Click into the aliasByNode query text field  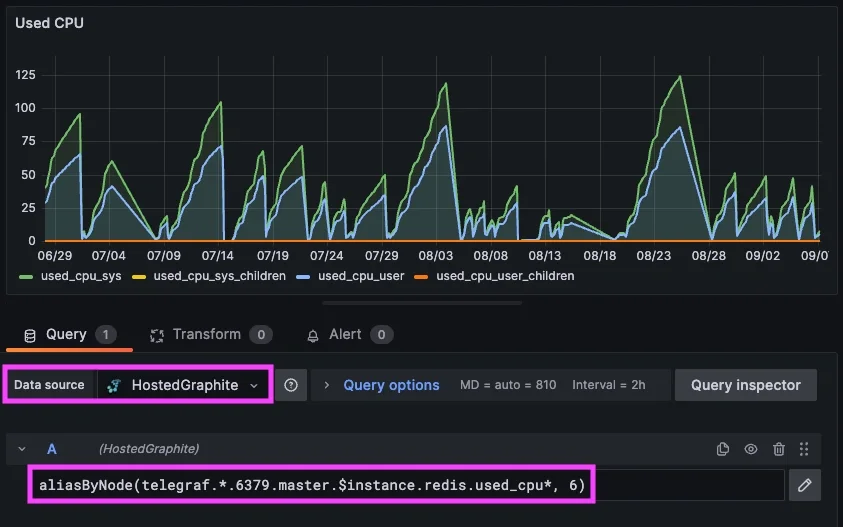pos(408,485)
